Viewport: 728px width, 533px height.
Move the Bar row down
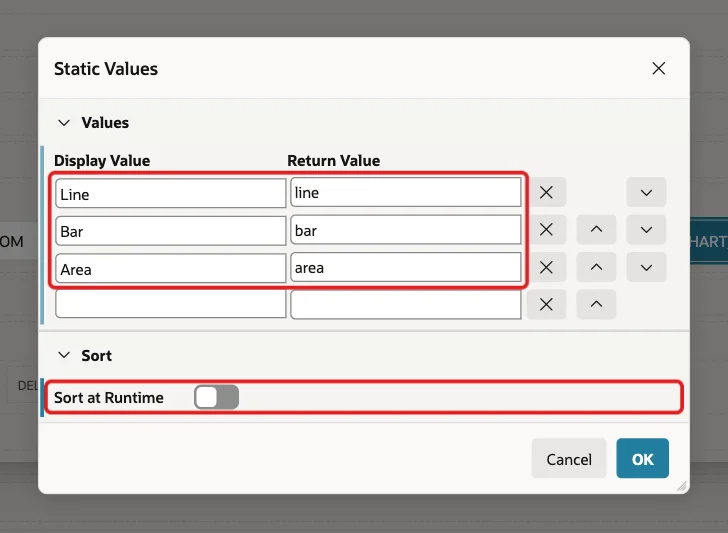(x=646, y=229)
